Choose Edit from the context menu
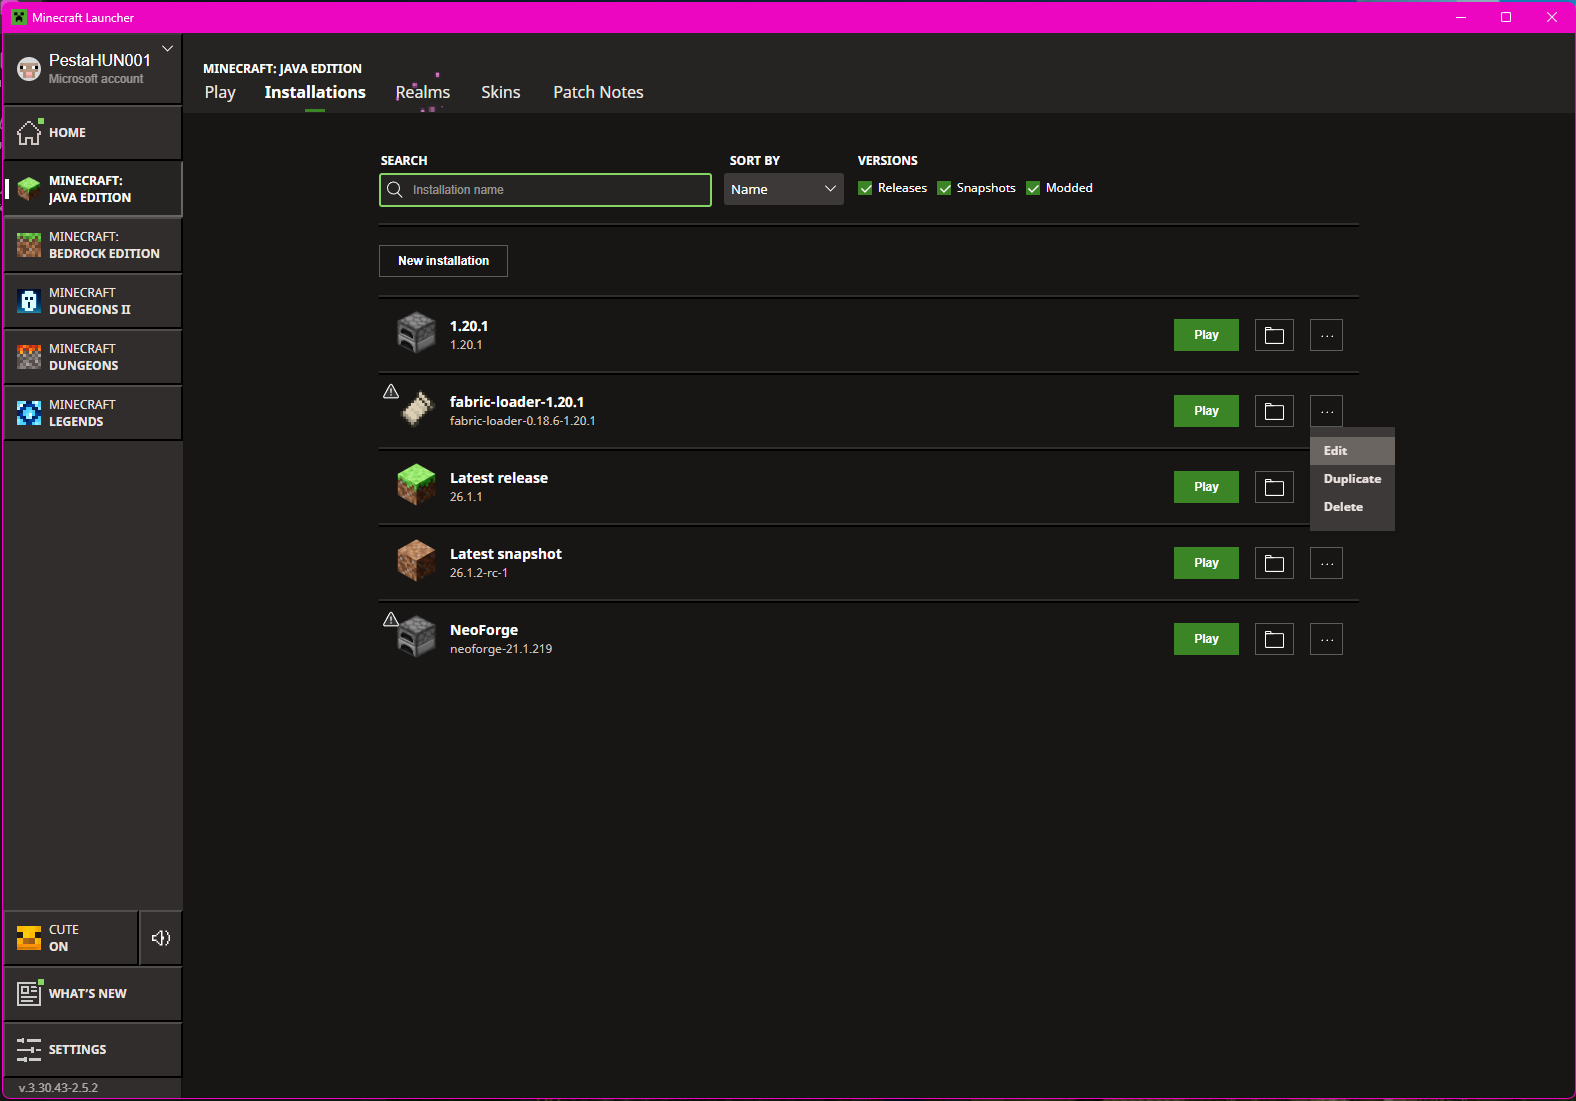 [x=1336, y=451]
